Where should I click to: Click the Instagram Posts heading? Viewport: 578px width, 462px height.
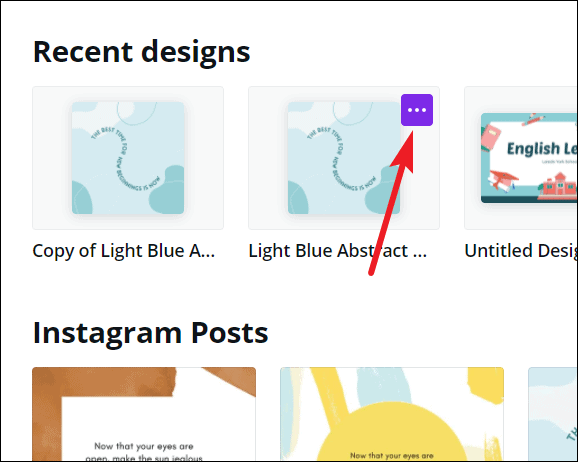(x=150, y=333)
